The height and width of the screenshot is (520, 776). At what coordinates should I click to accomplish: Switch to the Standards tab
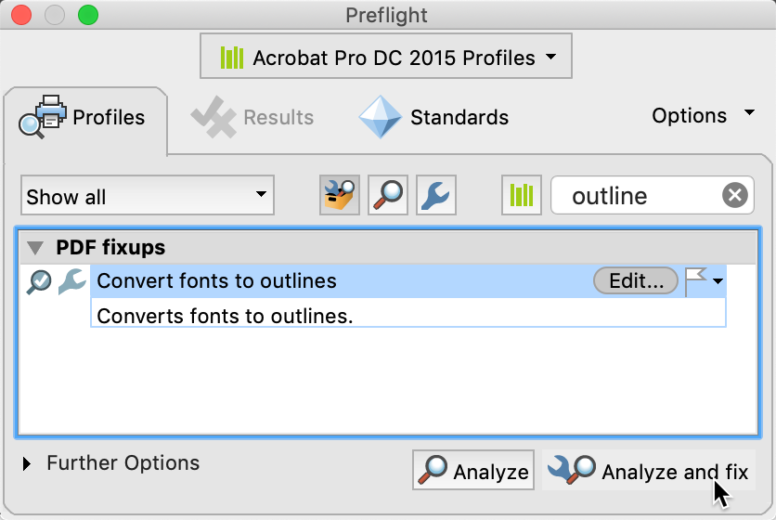(434, 118)
